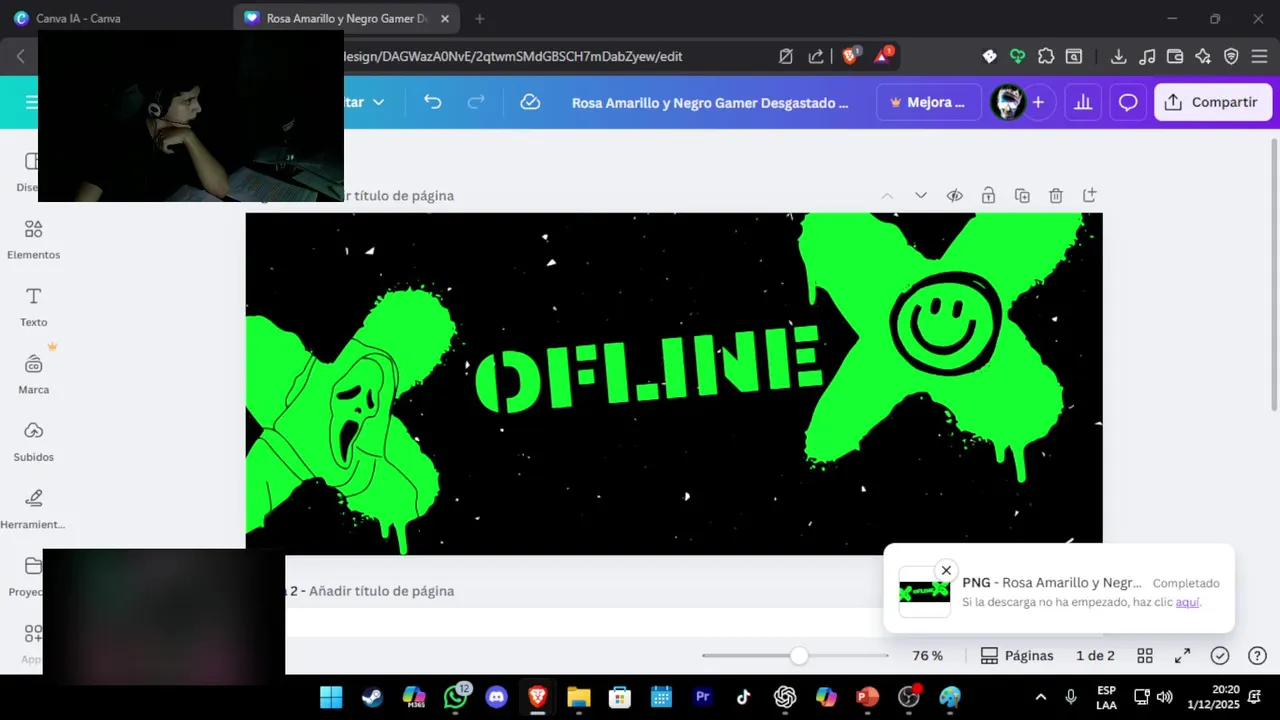Expand the editing mode dropdown chevron

pyautogui.click(x=378, y=102)
